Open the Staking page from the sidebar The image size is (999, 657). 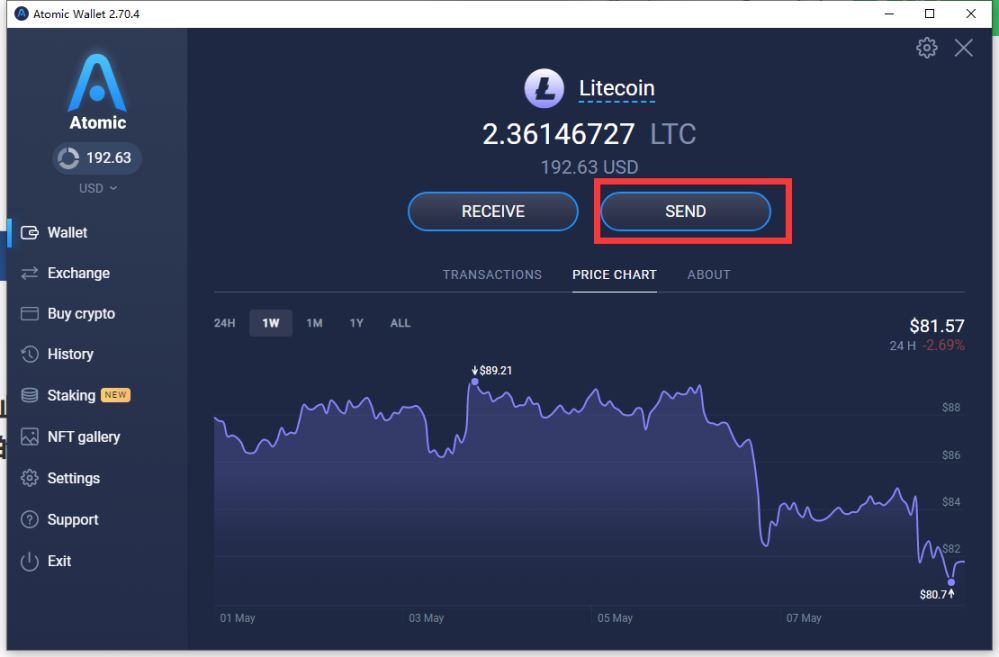coord(72,395)
